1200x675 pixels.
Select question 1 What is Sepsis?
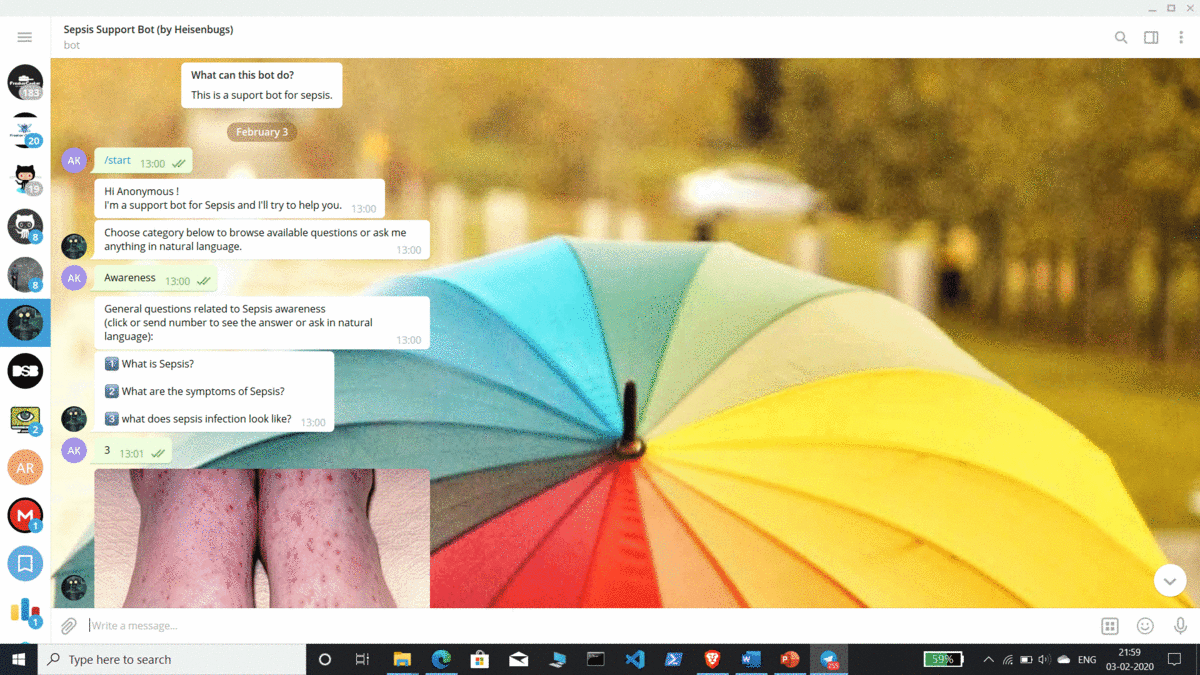149,364
